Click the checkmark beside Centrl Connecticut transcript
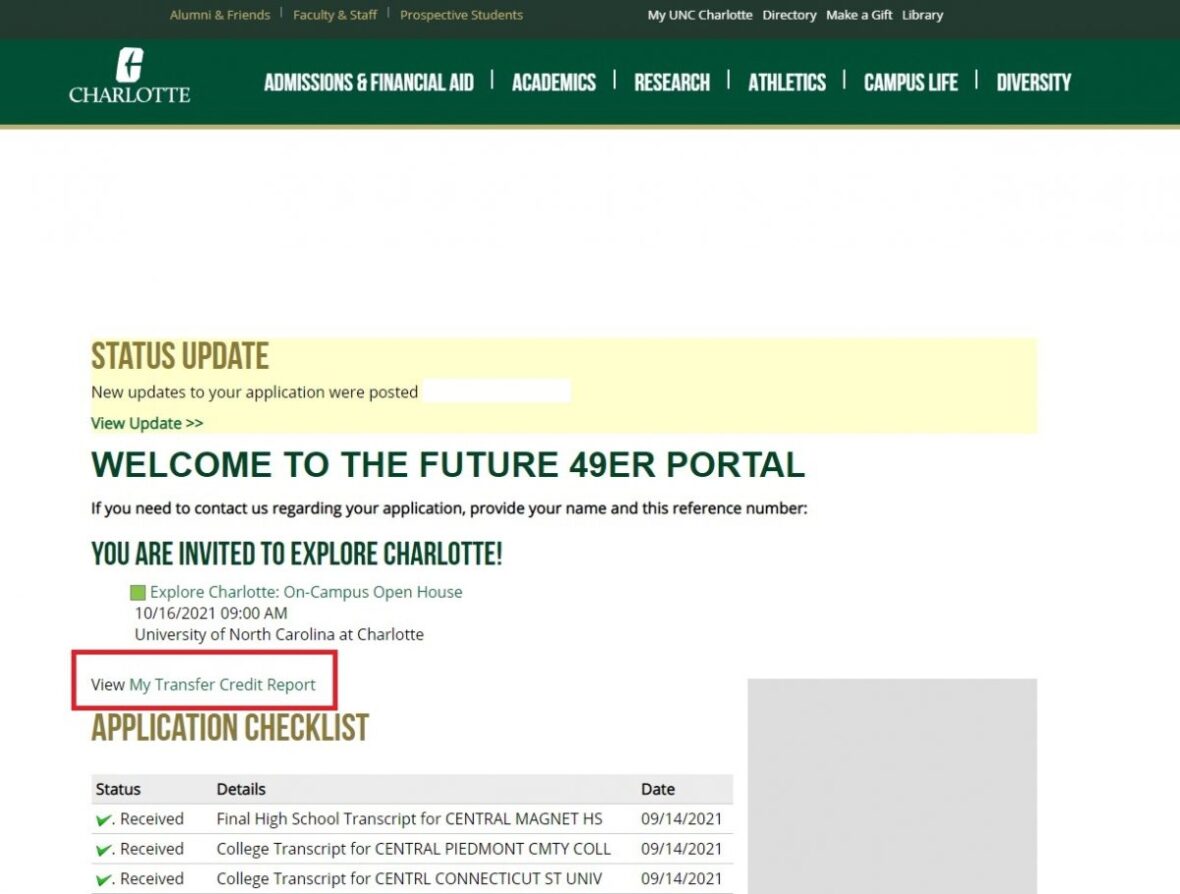Image resolution: width=1180 pixels, height=894 pixels. 104,879
